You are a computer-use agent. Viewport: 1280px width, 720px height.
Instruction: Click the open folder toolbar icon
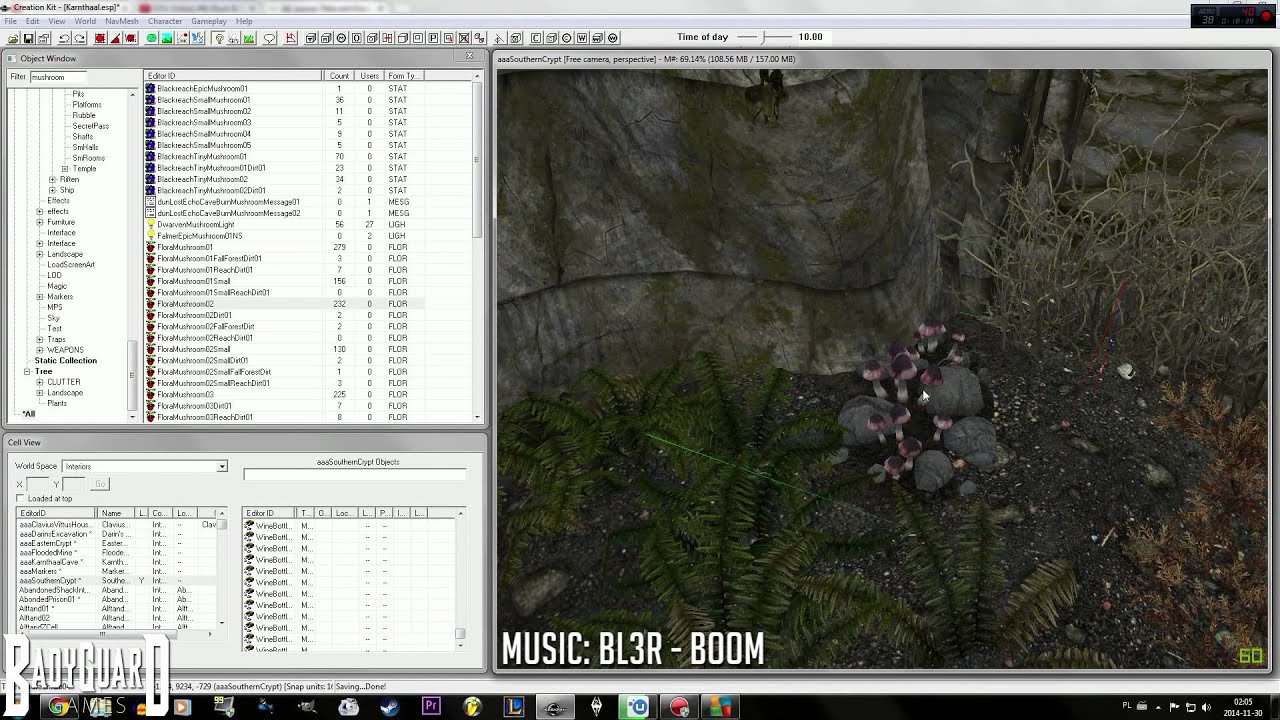(13, 38)
